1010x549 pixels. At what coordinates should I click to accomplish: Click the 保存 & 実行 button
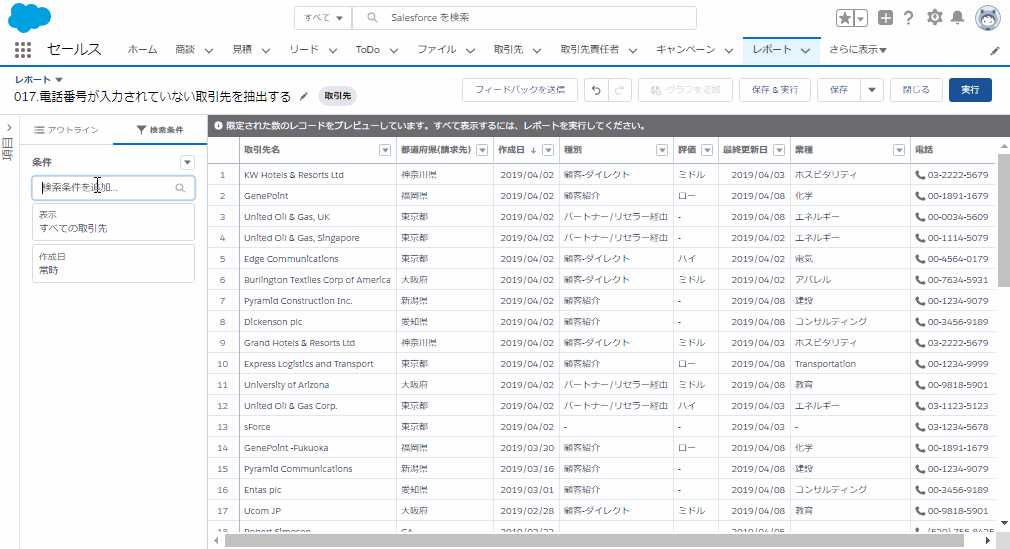point(775,90)
